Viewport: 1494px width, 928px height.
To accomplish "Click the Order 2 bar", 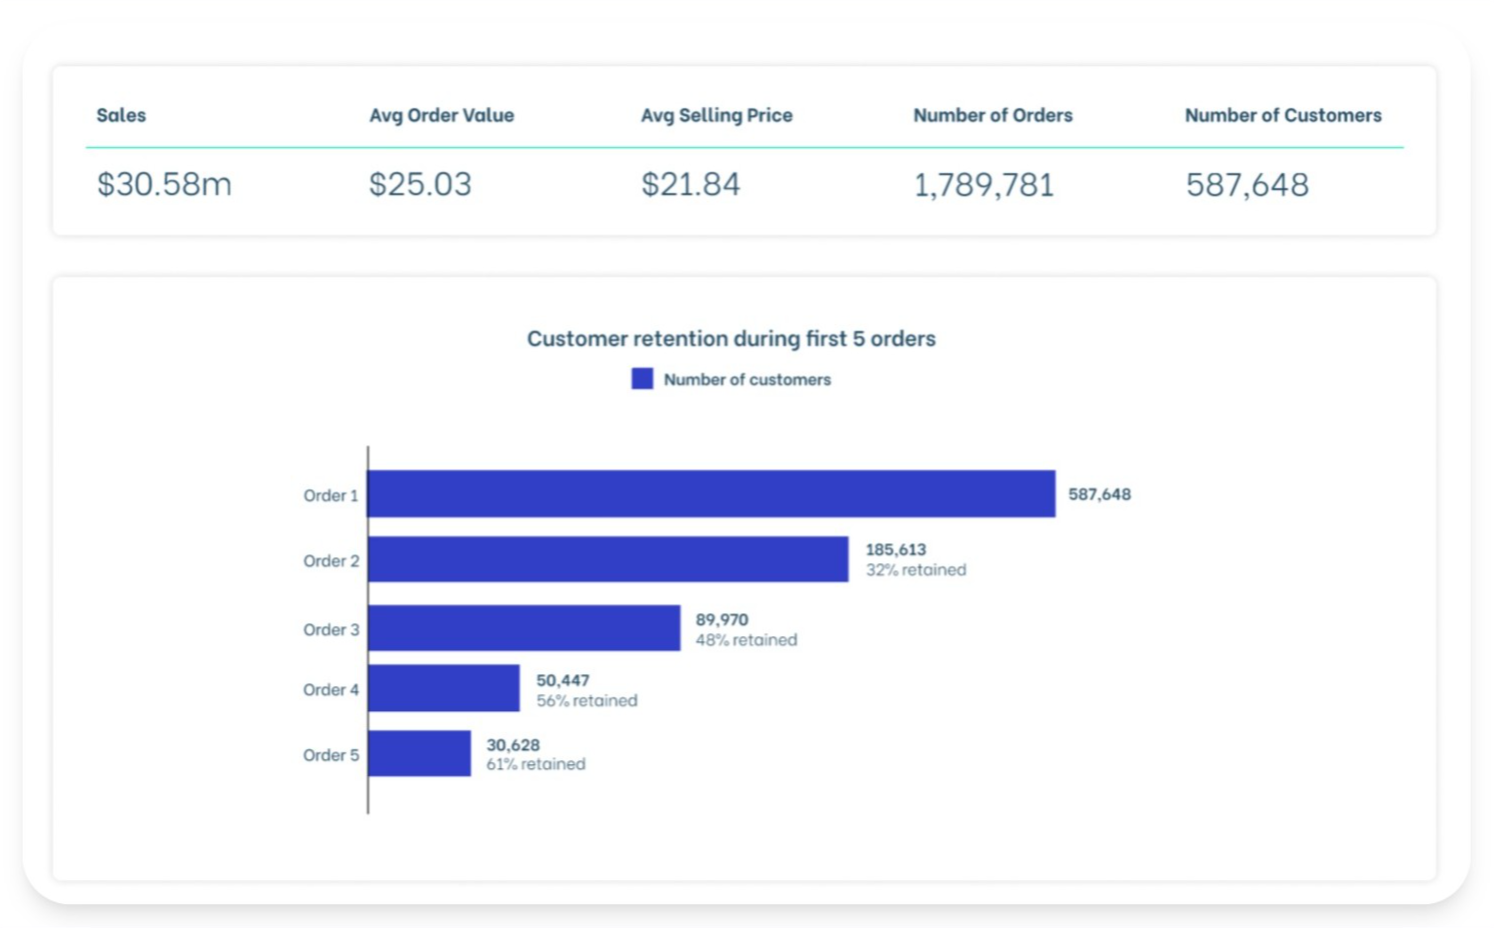I will [x=608, y=560].
